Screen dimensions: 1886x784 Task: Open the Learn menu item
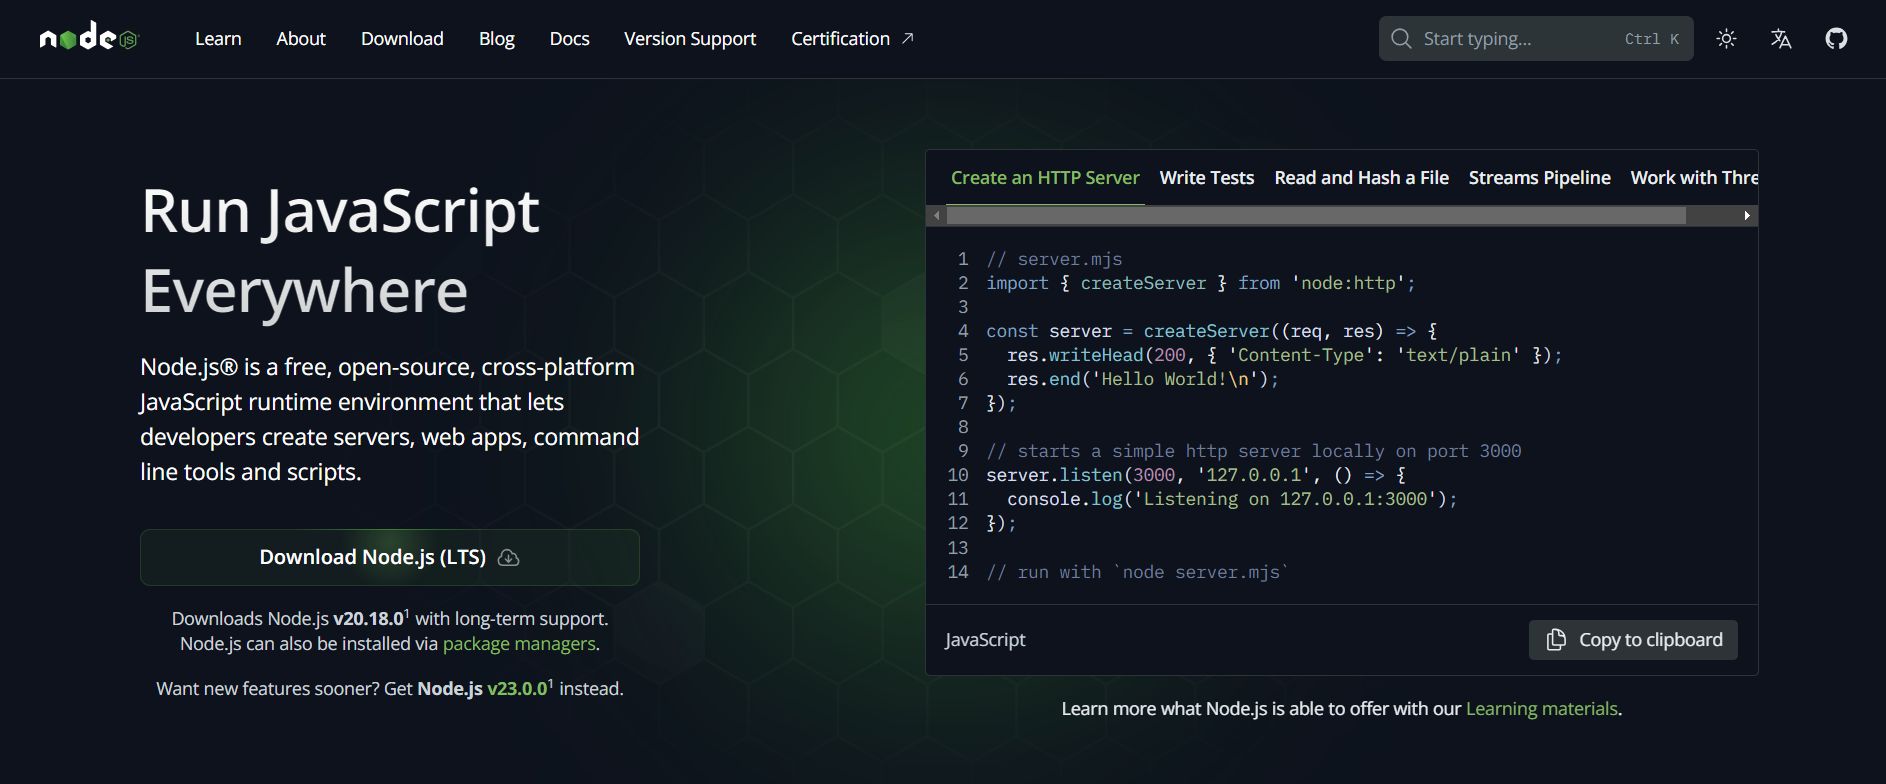(218, 39)
